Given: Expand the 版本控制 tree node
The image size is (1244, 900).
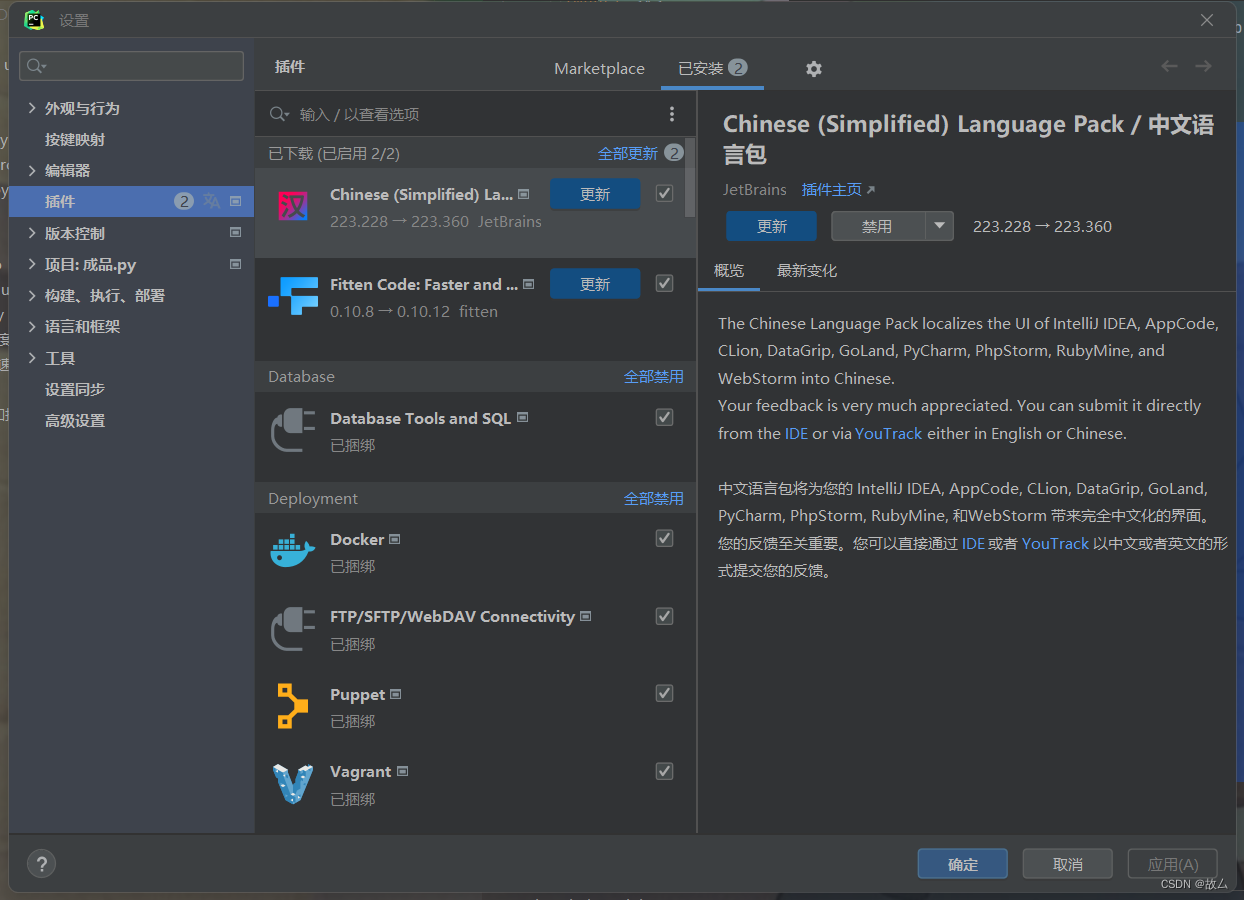Looking at the screenshot, I should point(32,233).
